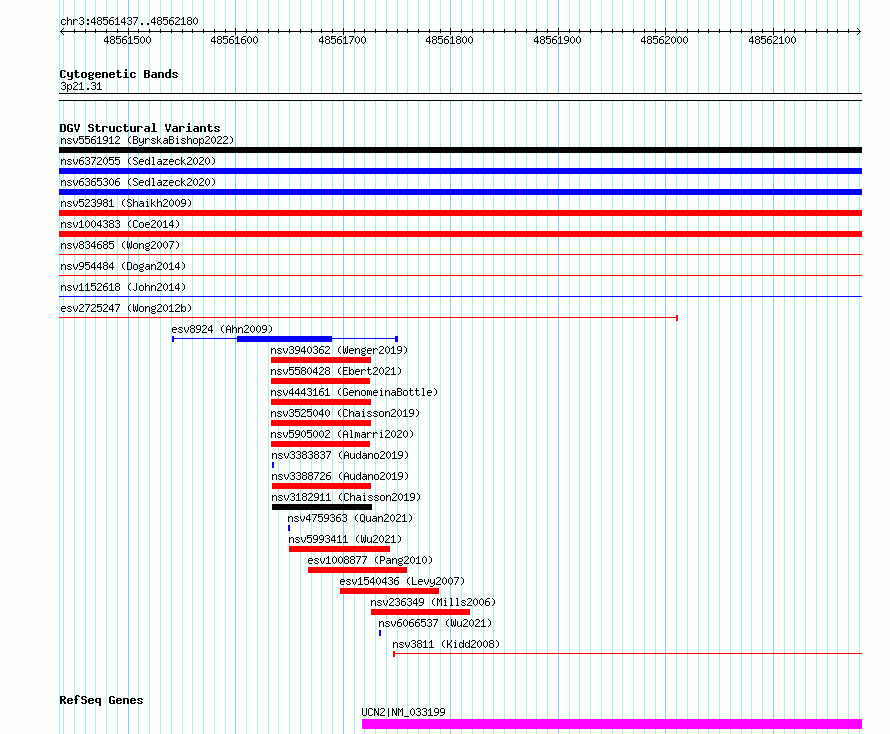Click nsv523981 (Shaikh2009) label
The height and width of the screenshot is (734, 890).
pos(126,203)
